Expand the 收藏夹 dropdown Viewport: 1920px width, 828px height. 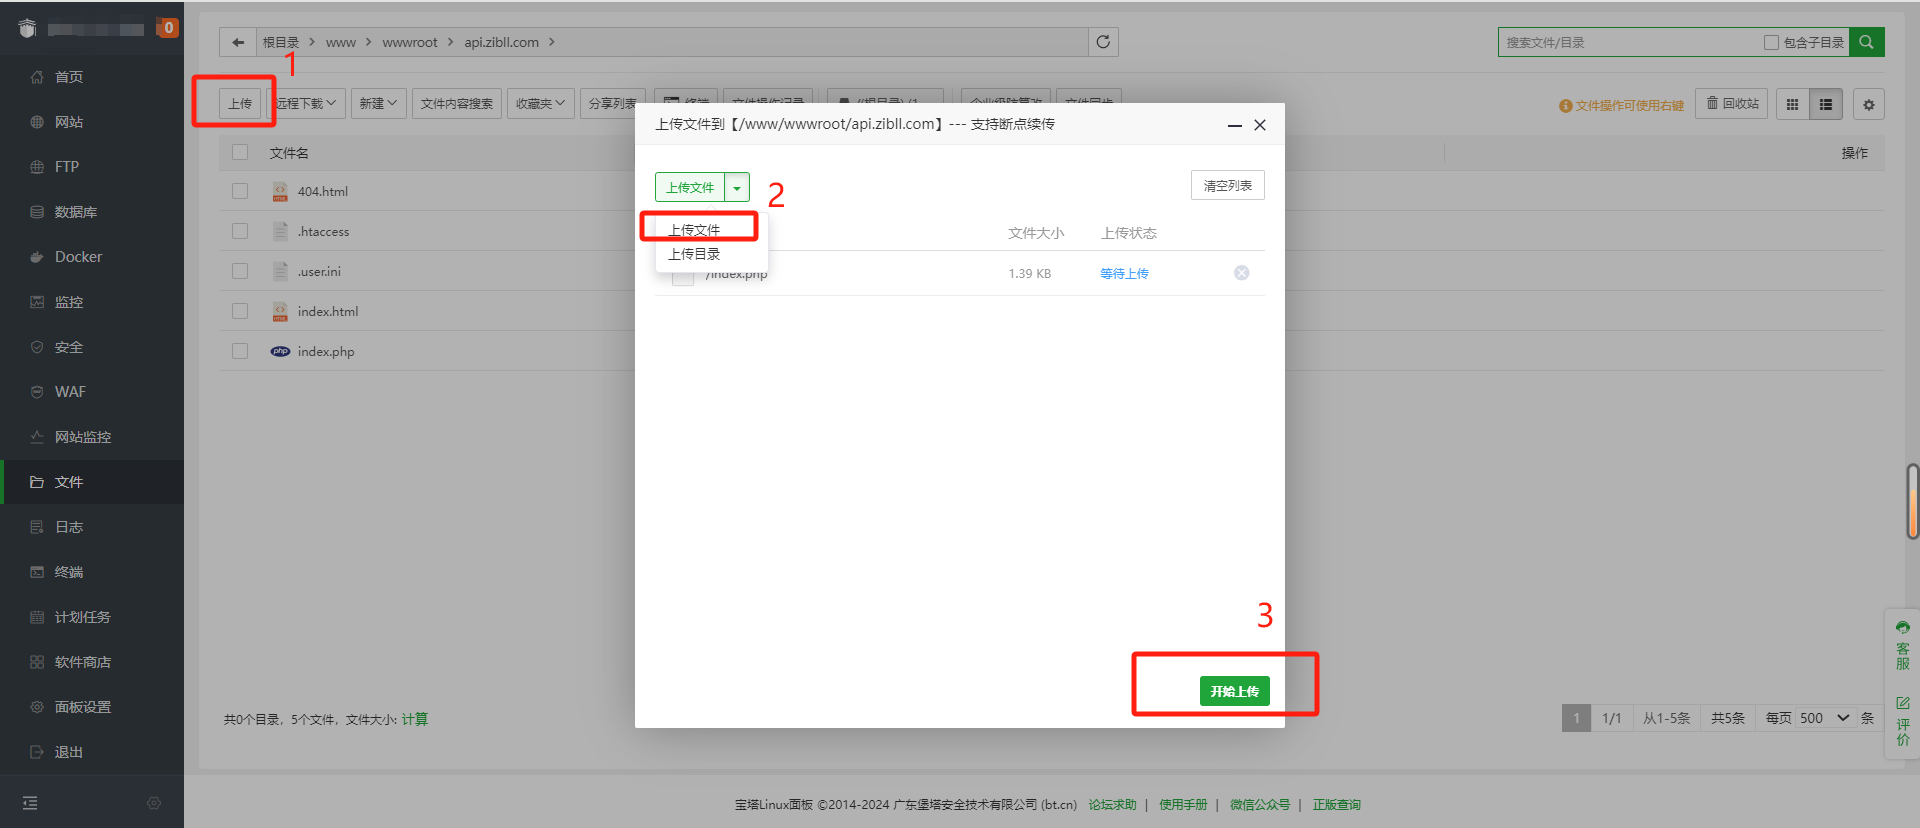540,104
